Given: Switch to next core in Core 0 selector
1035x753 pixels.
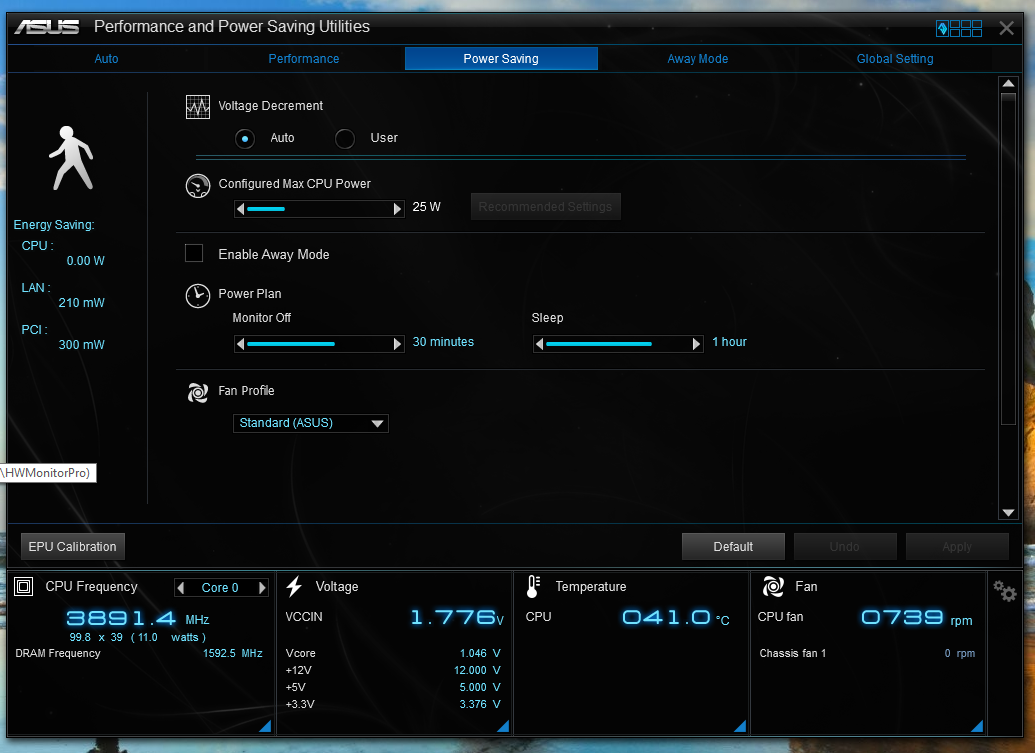Looking at the screenshot, I should (x=262, y=587).
